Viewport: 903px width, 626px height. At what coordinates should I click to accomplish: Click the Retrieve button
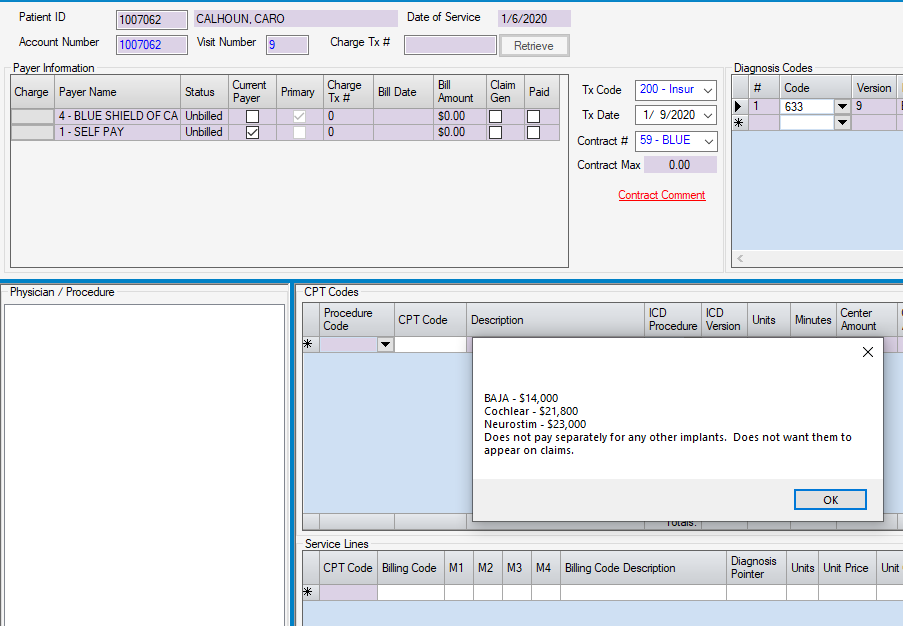pos(534,46)
